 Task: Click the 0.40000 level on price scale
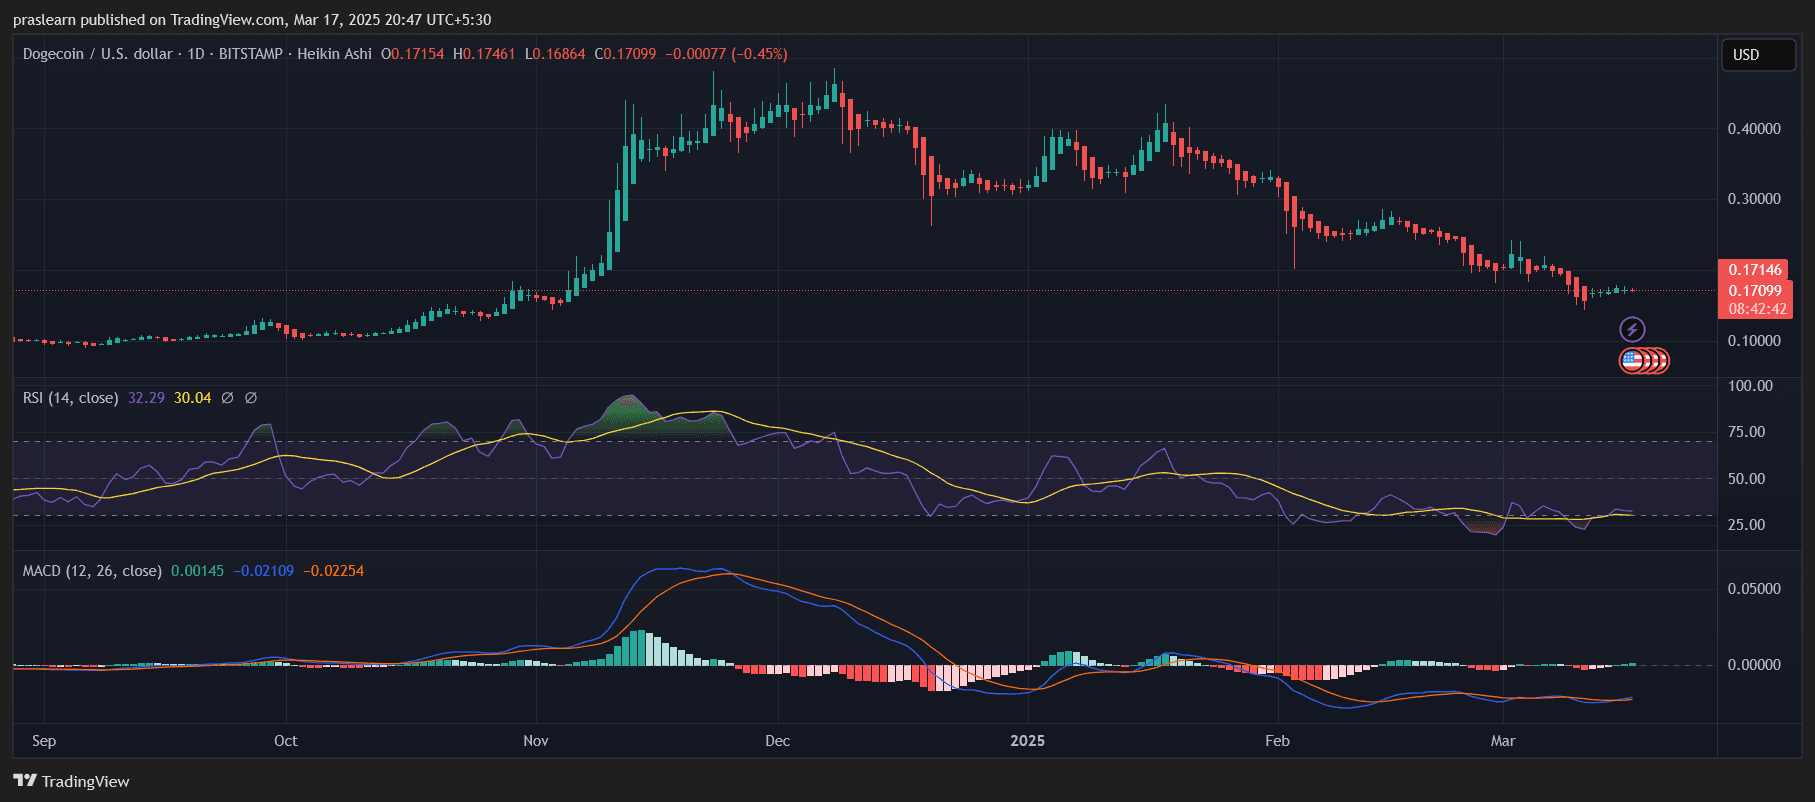pyautogui.click(x=1754, y=129)
